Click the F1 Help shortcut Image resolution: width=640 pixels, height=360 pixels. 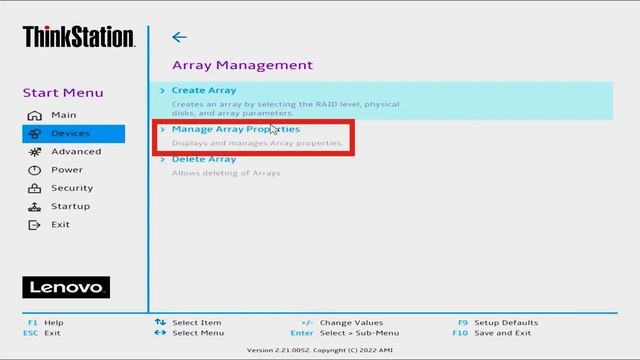point(45,322)
